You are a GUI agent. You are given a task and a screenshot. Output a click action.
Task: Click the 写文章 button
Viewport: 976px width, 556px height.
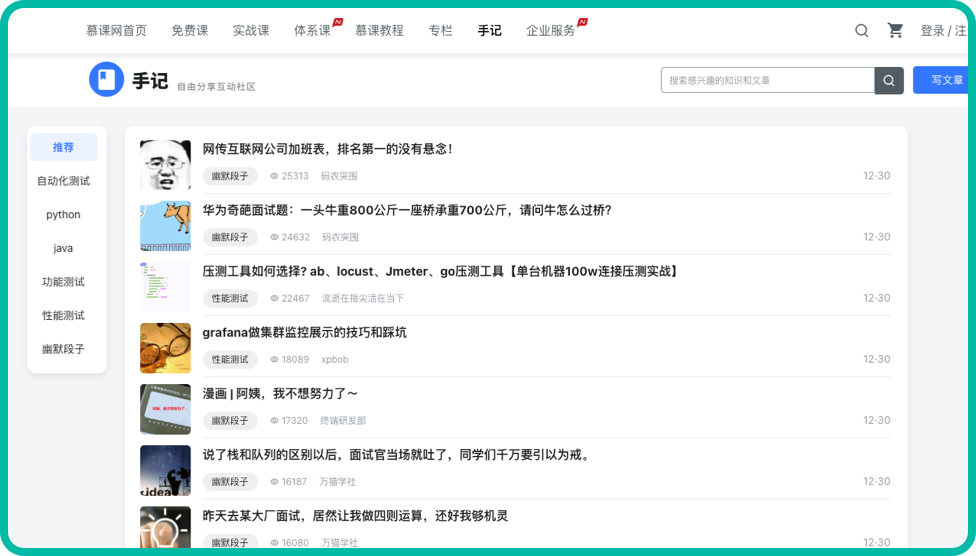click(942, 81)
